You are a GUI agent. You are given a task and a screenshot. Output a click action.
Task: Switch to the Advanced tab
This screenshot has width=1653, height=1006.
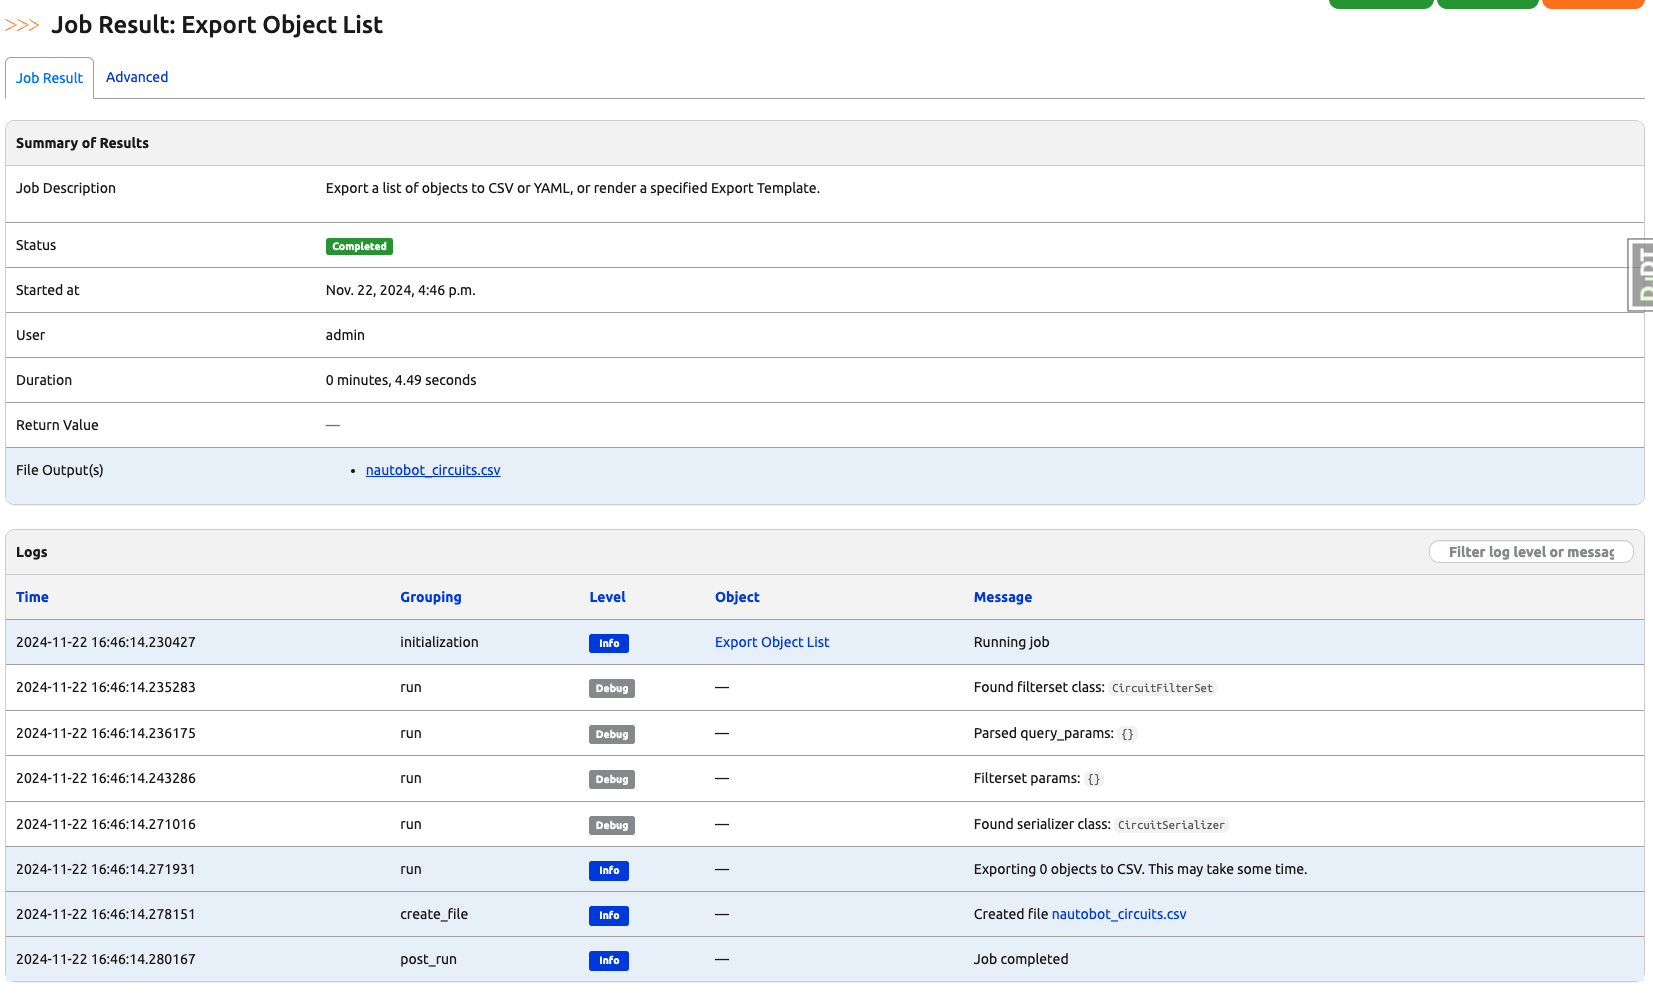[x=137, y=77]
